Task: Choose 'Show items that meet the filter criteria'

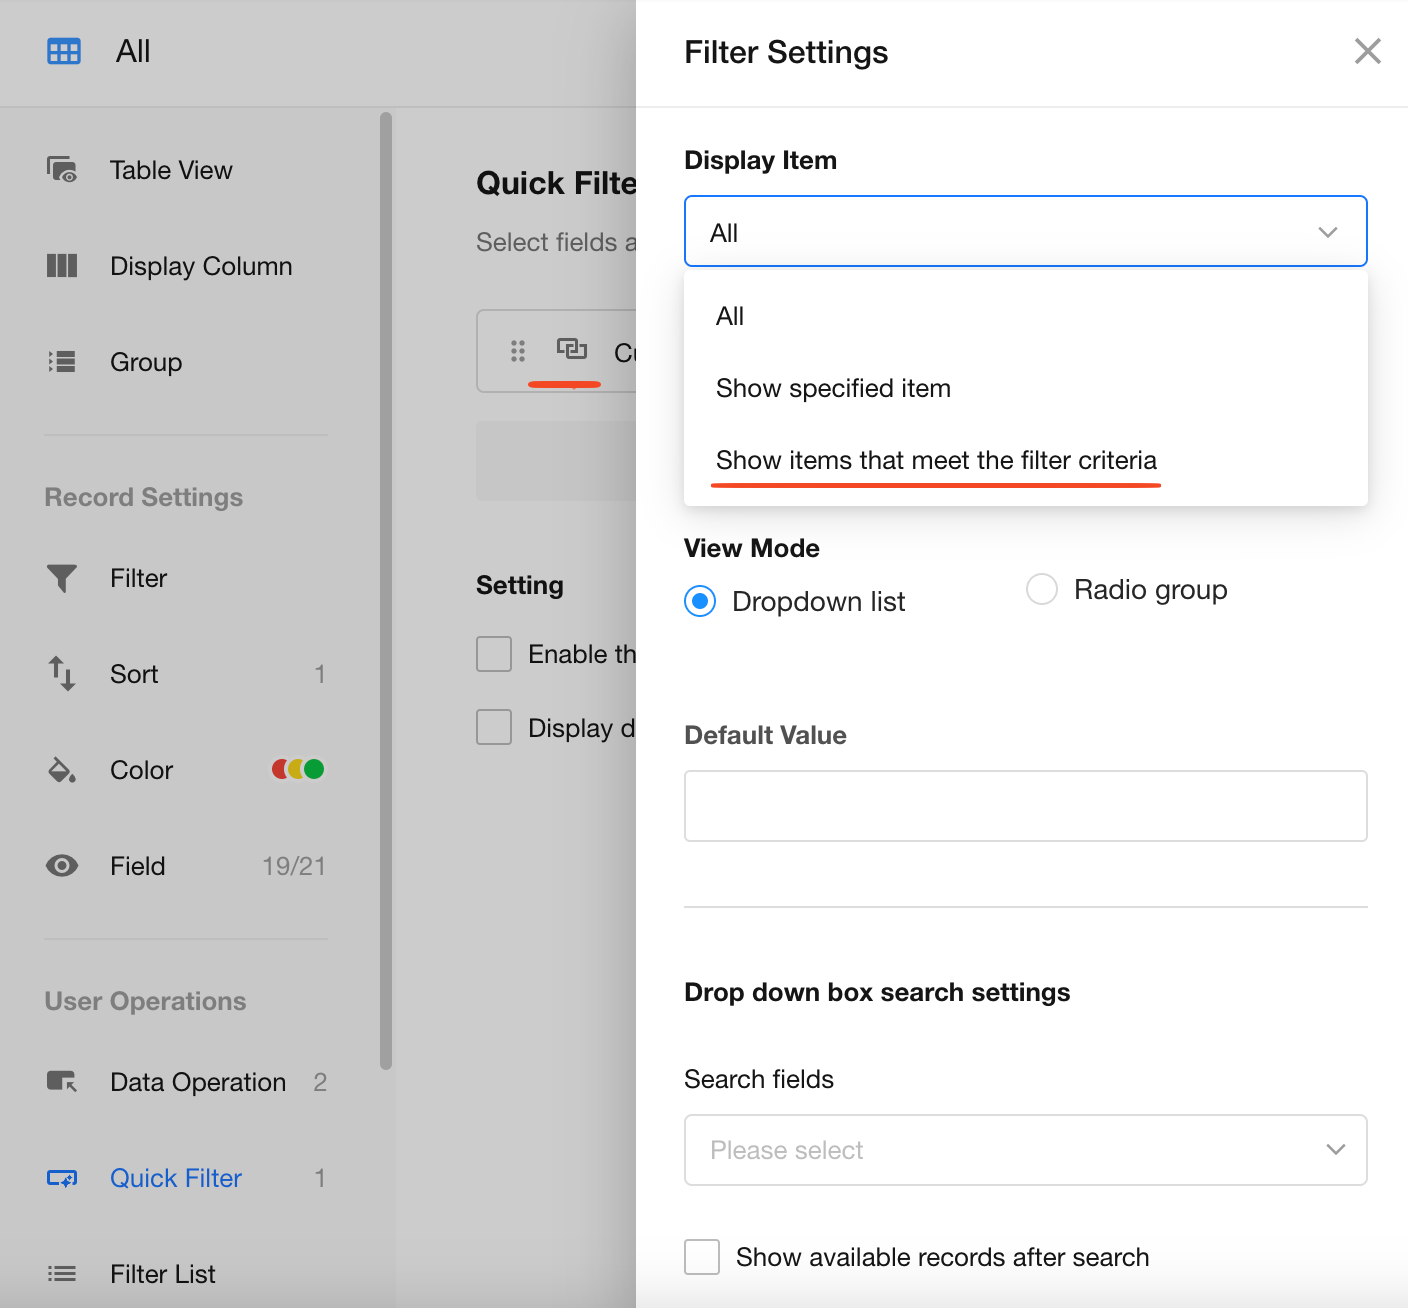Action: click(x=936, y=460)
